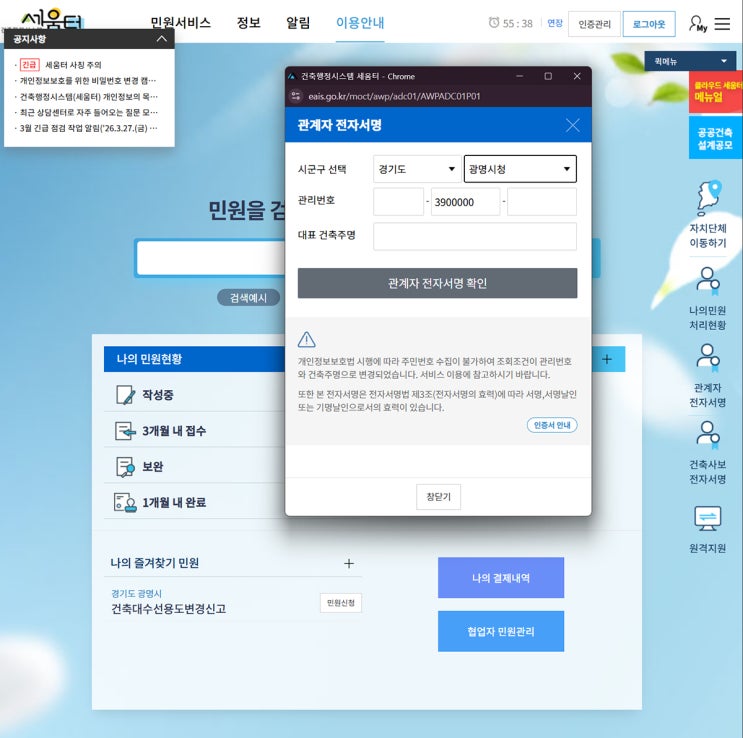Viewport: 743px width, 738px height.
Task: Click the last 관리번호 input field
Action: coord(542,202)
